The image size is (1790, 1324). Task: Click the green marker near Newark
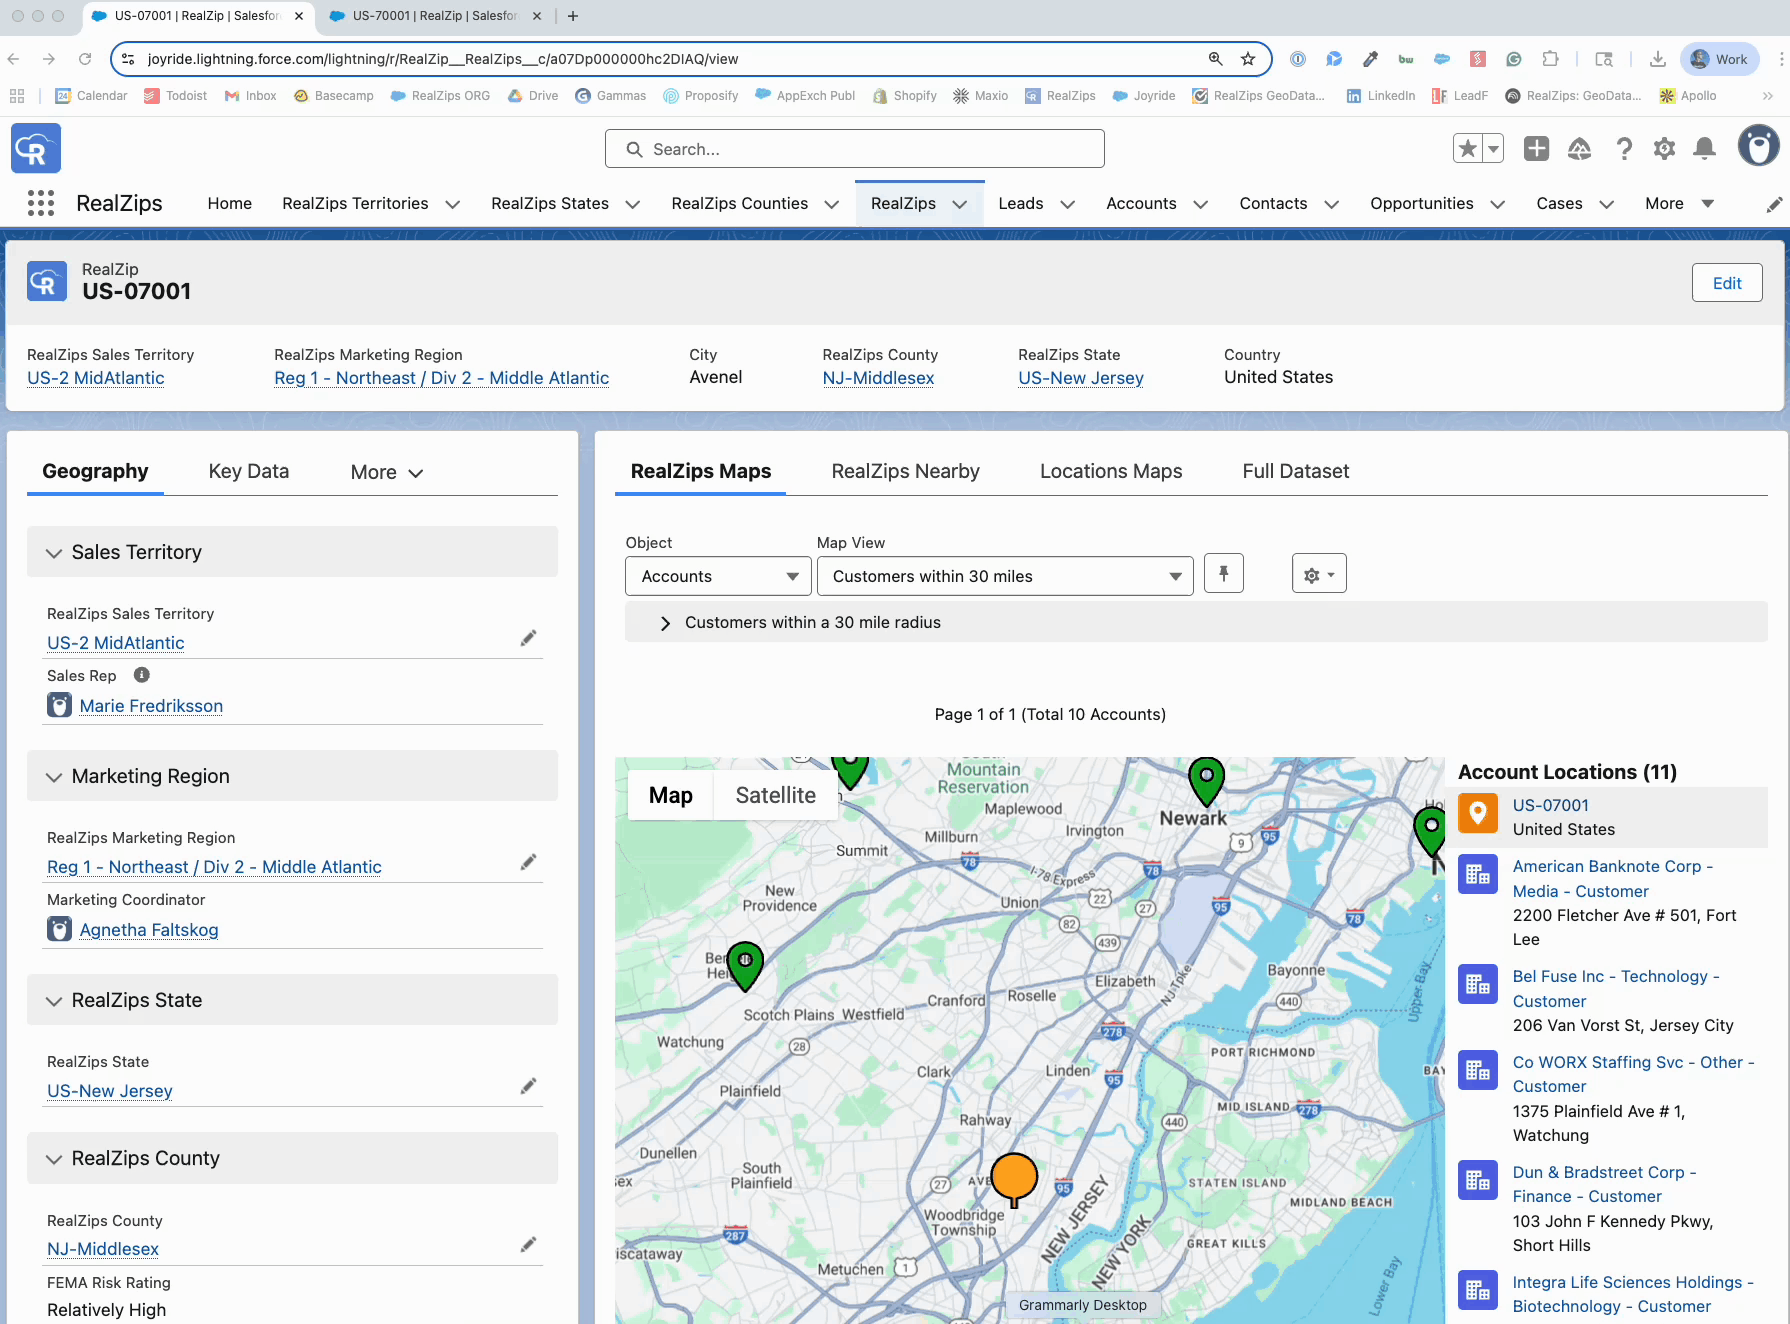pos(1207,781)
